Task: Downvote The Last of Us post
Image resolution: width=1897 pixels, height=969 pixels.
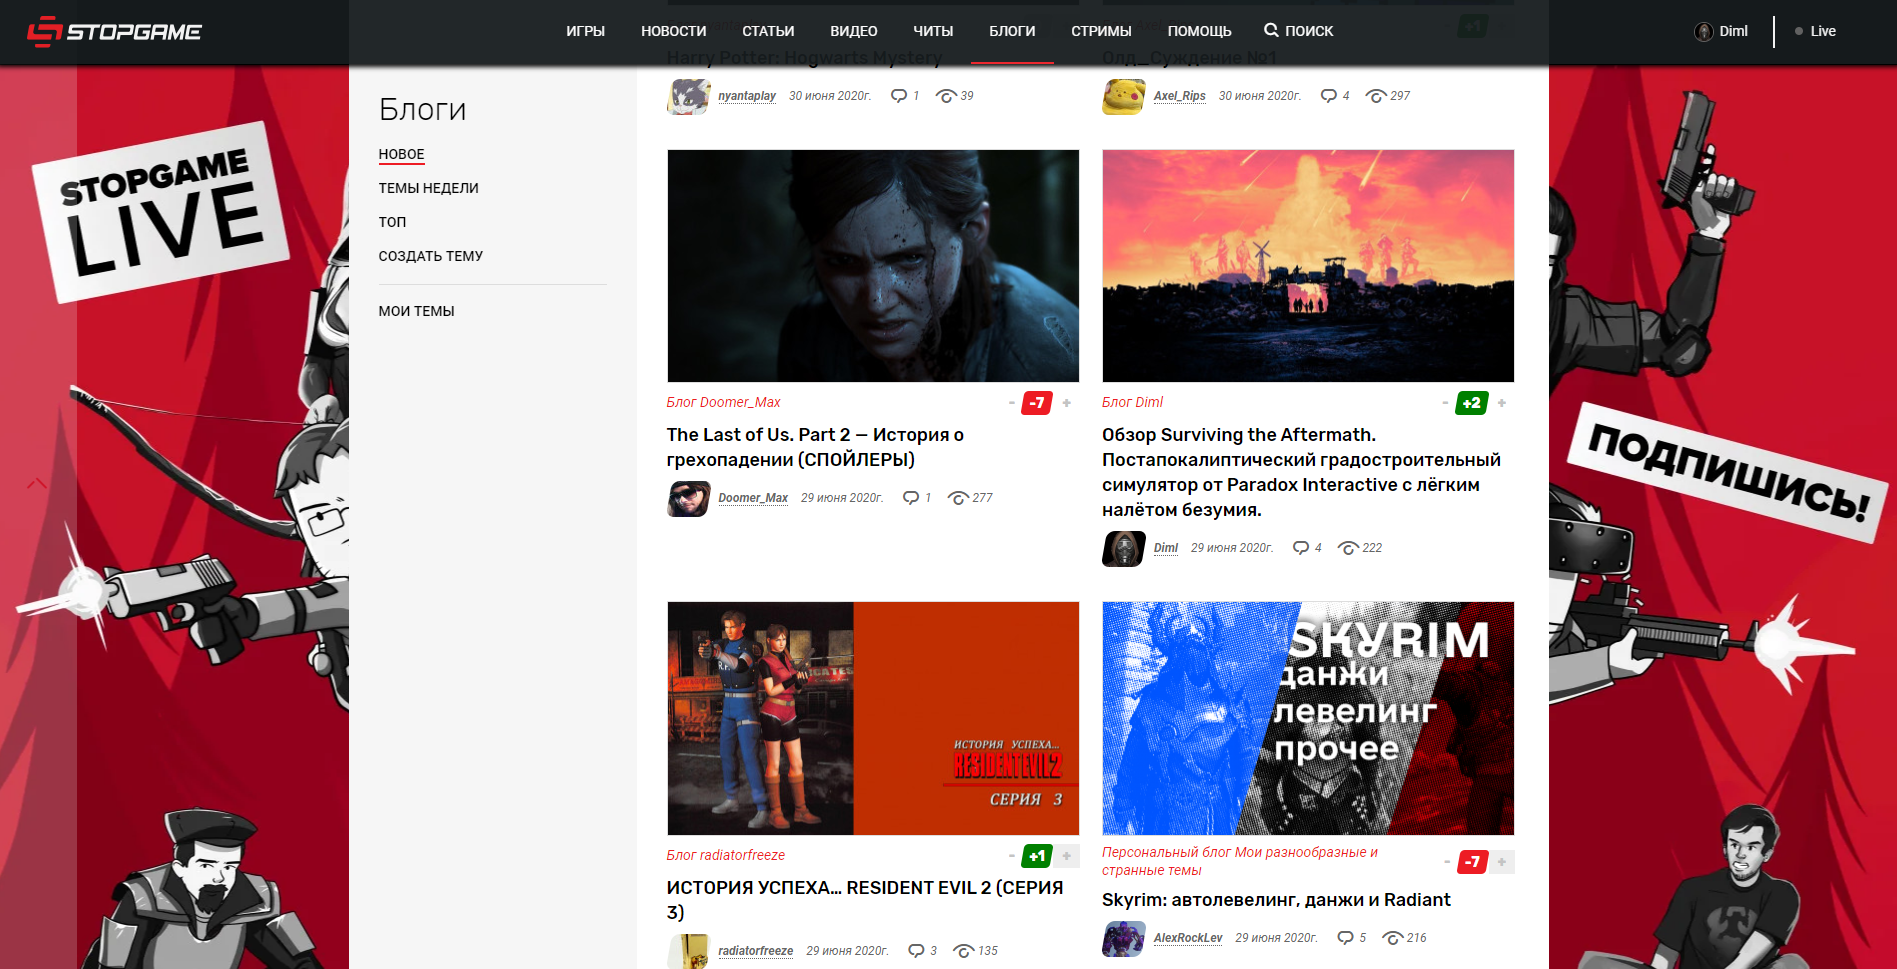Action: point(1012,403)
